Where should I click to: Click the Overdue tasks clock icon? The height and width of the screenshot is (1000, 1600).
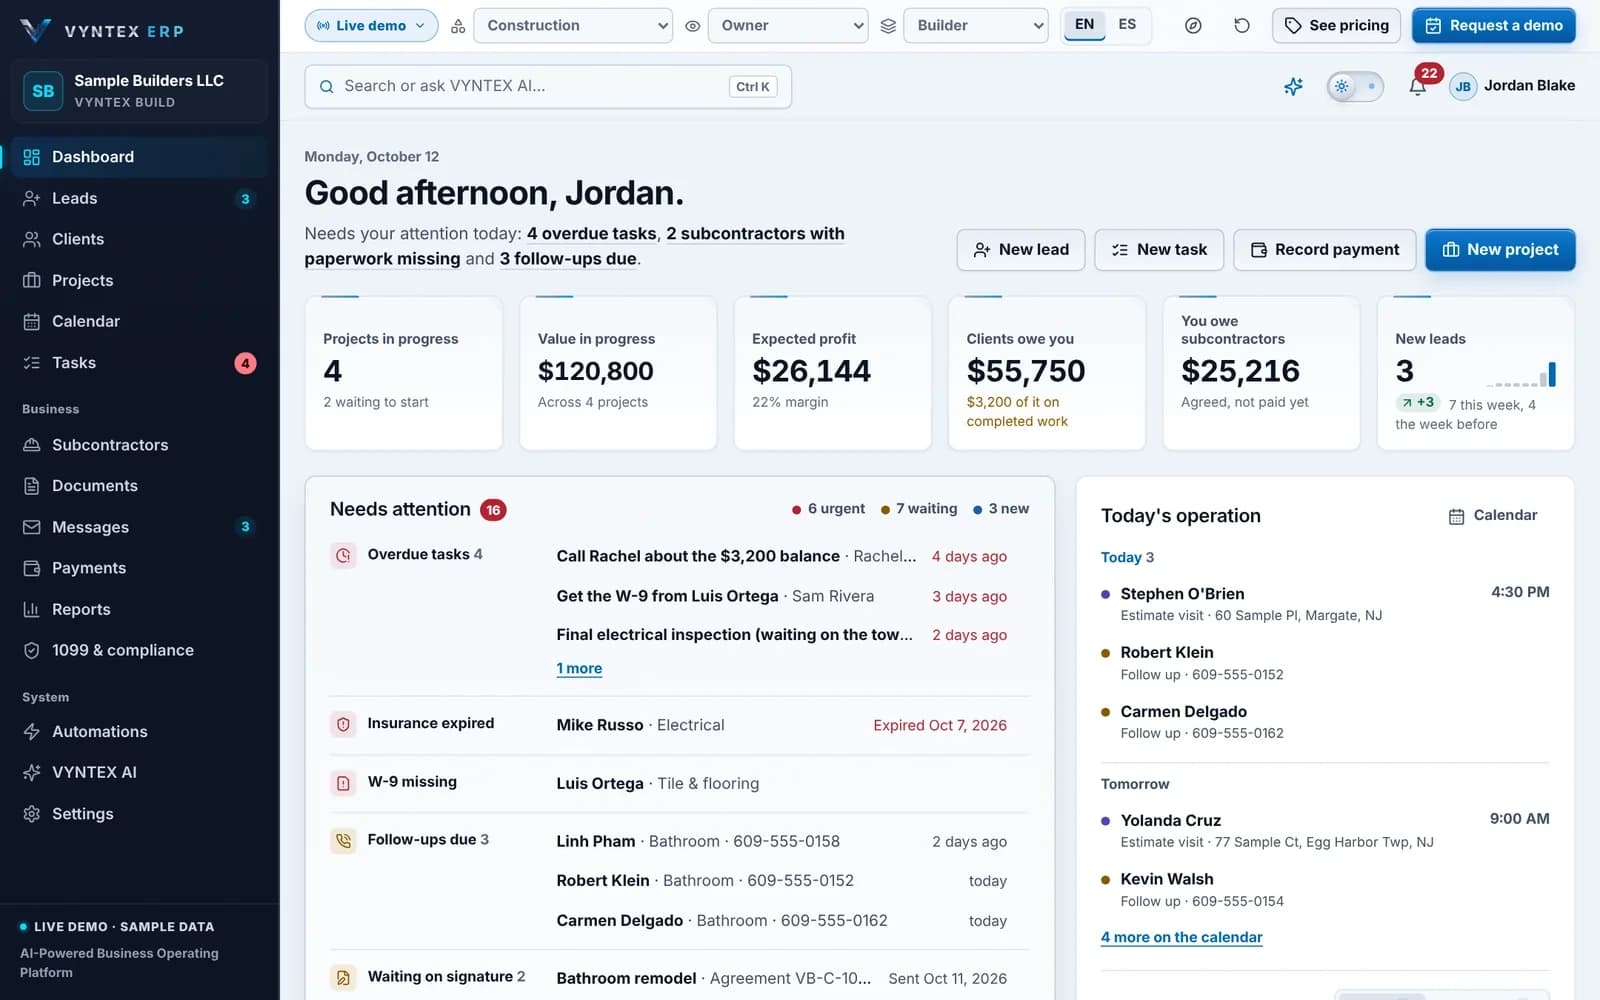coord(343,555)
